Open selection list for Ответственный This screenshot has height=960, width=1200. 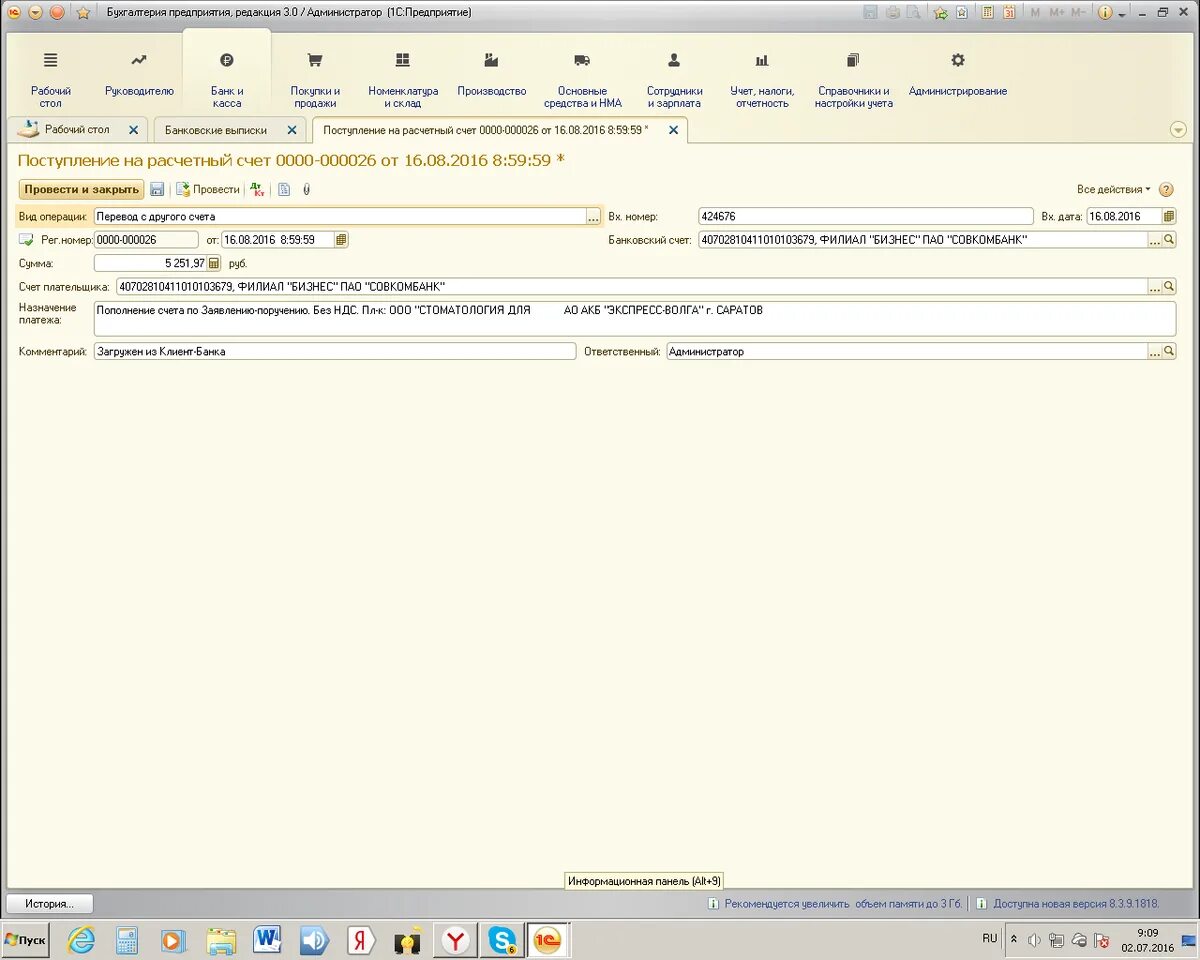1155,351
